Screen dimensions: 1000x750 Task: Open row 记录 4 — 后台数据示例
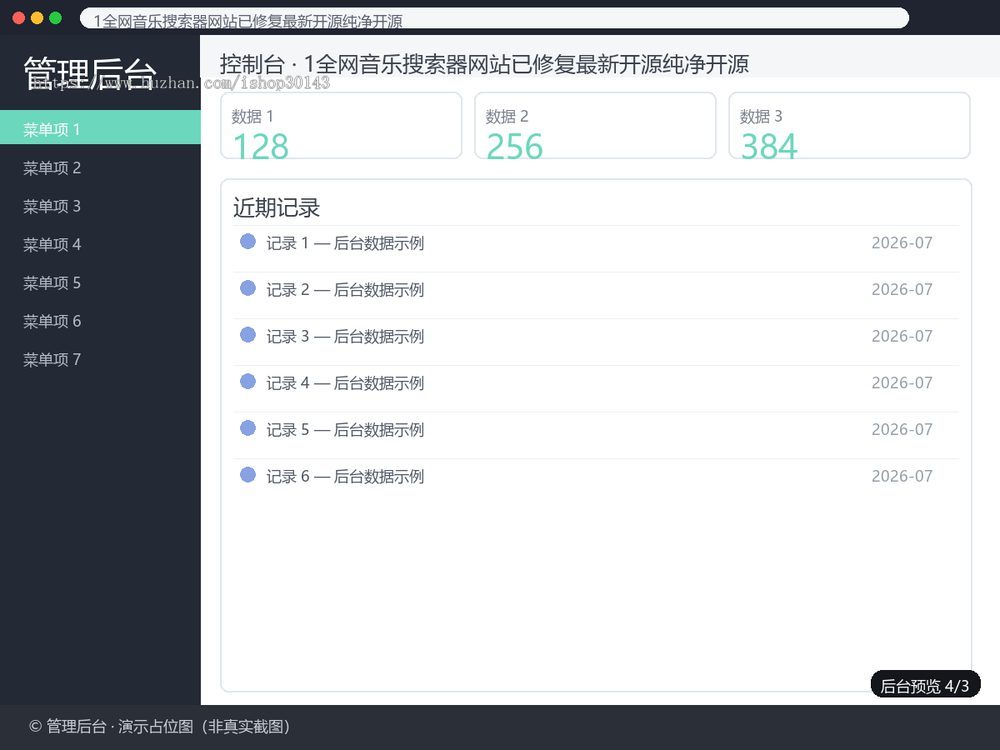coord(596,388)
